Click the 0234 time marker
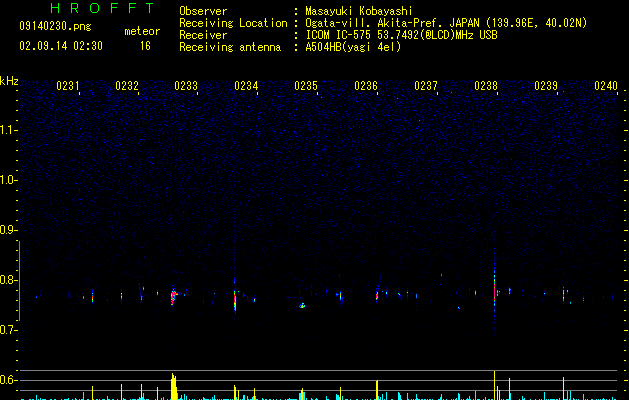629x400 pixels. [x=246, y=86]
